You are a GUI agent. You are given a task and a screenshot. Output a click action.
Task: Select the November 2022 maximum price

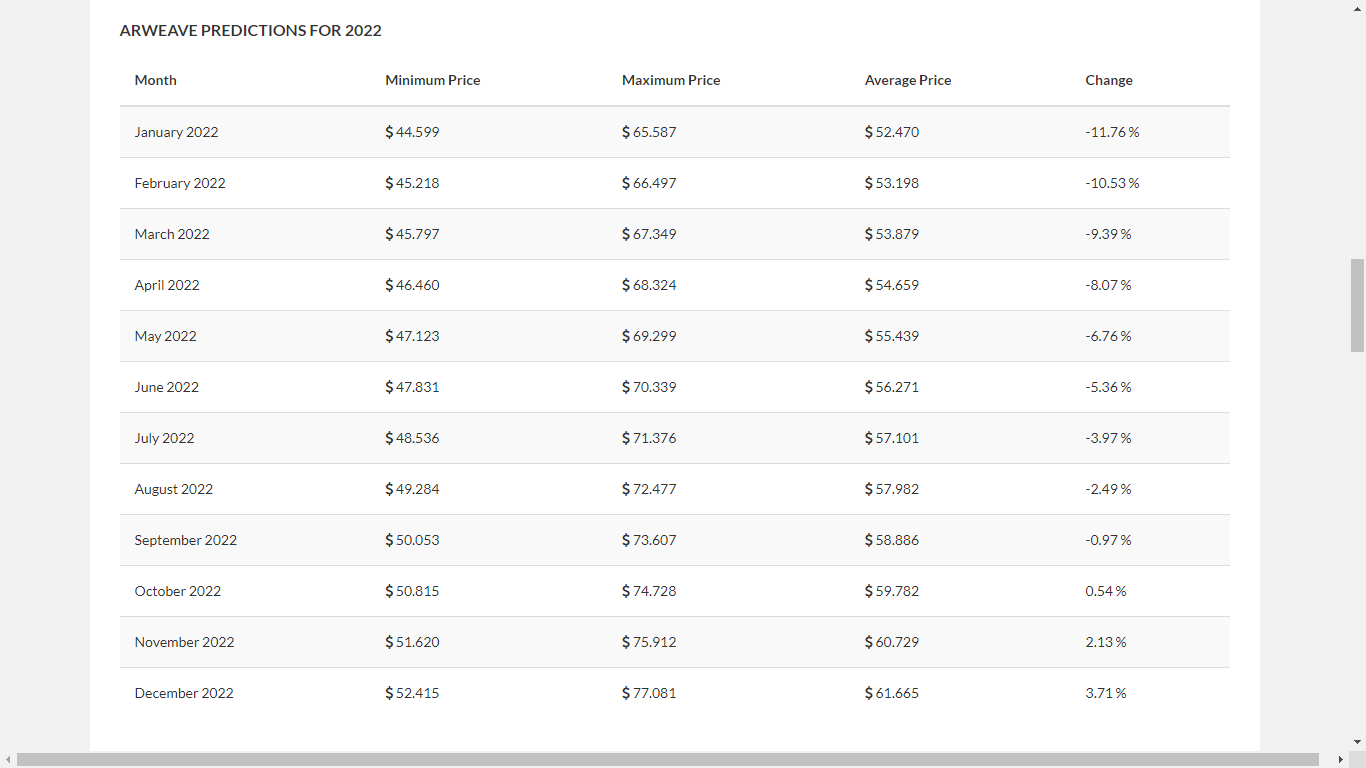(x=649, y=642)
